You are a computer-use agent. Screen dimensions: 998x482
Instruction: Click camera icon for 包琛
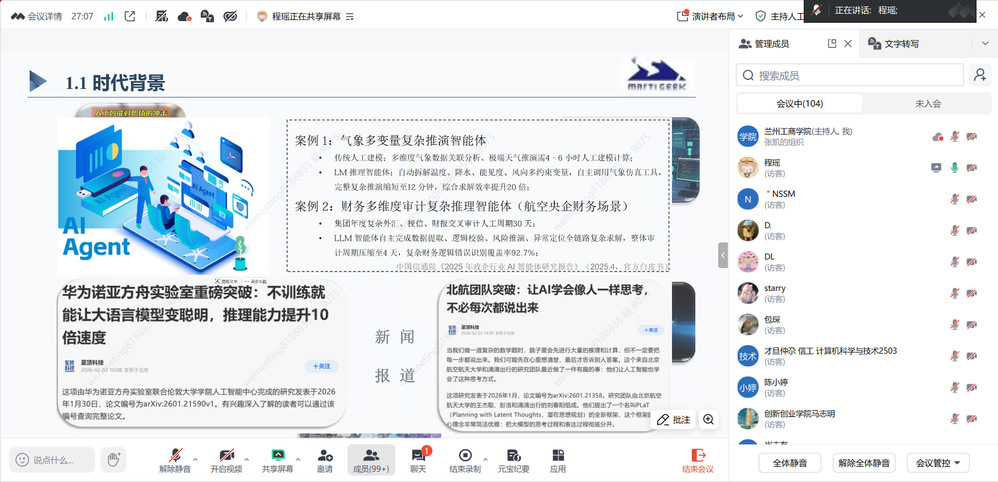coord(971,324)
